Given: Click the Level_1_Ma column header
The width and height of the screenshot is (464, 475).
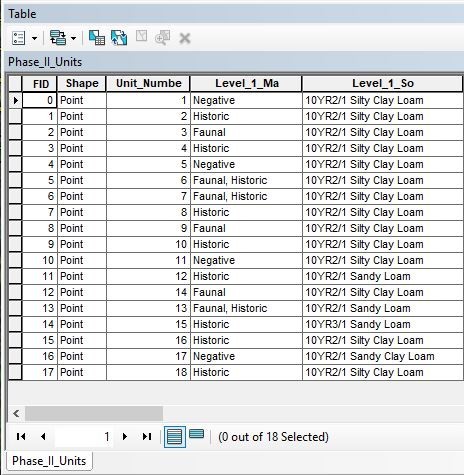Looking at the screenshot, I should pos(246,83).
